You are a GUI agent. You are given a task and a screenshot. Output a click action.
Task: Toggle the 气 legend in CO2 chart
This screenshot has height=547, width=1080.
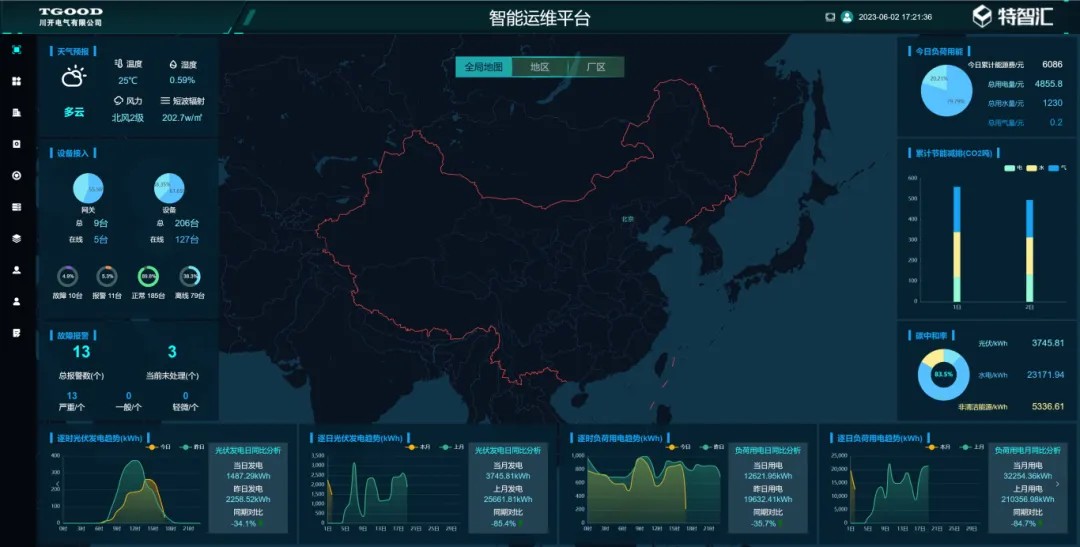pos(1058,168)
